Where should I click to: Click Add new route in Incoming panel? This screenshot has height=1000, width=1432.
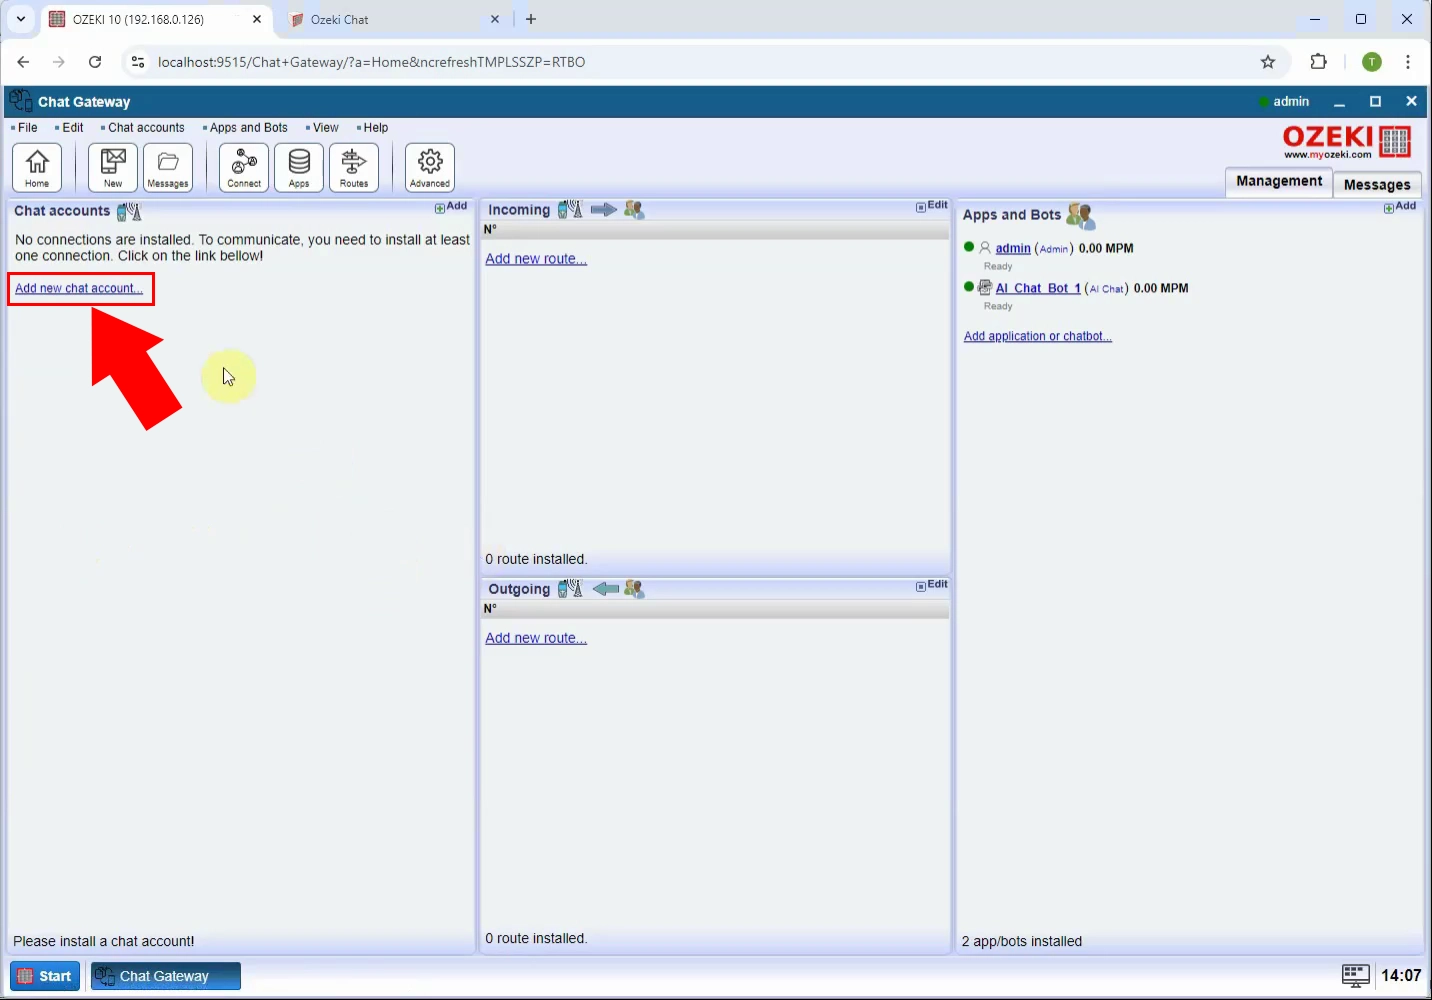point(536,259)
